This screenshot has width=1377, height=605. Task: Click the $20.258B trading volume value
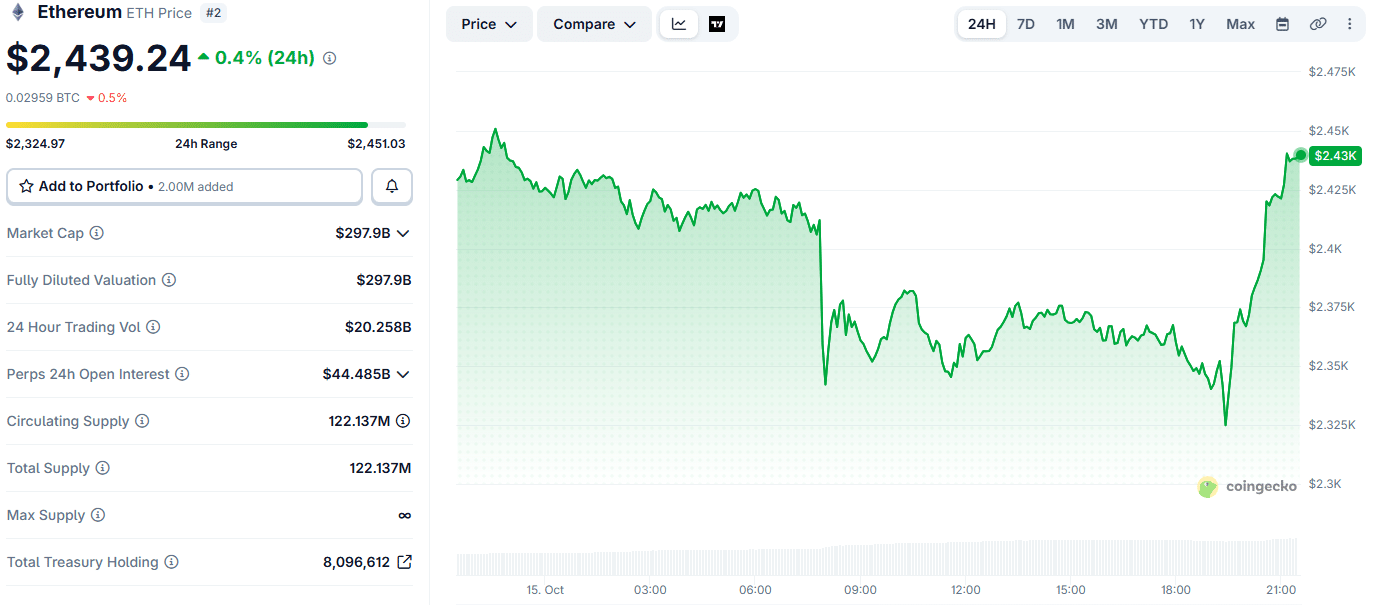378,327
